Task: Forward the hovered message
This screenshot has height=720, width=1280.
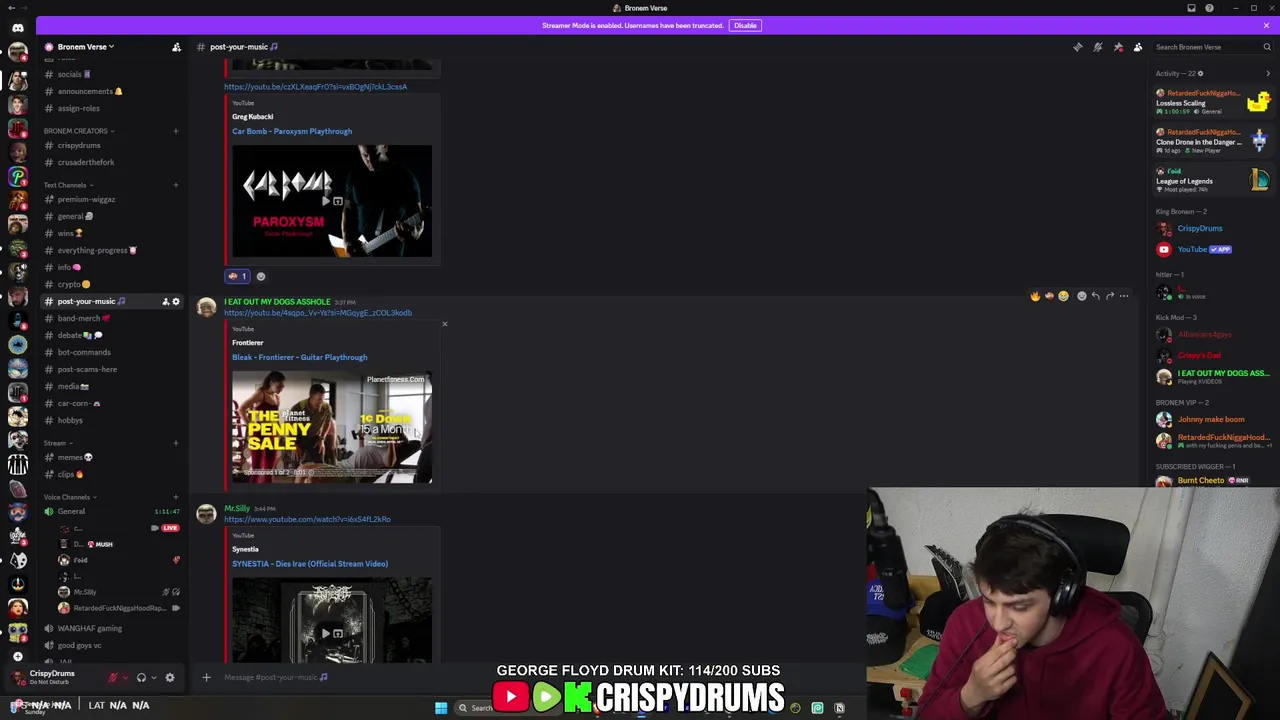Action: point(1109,296)
